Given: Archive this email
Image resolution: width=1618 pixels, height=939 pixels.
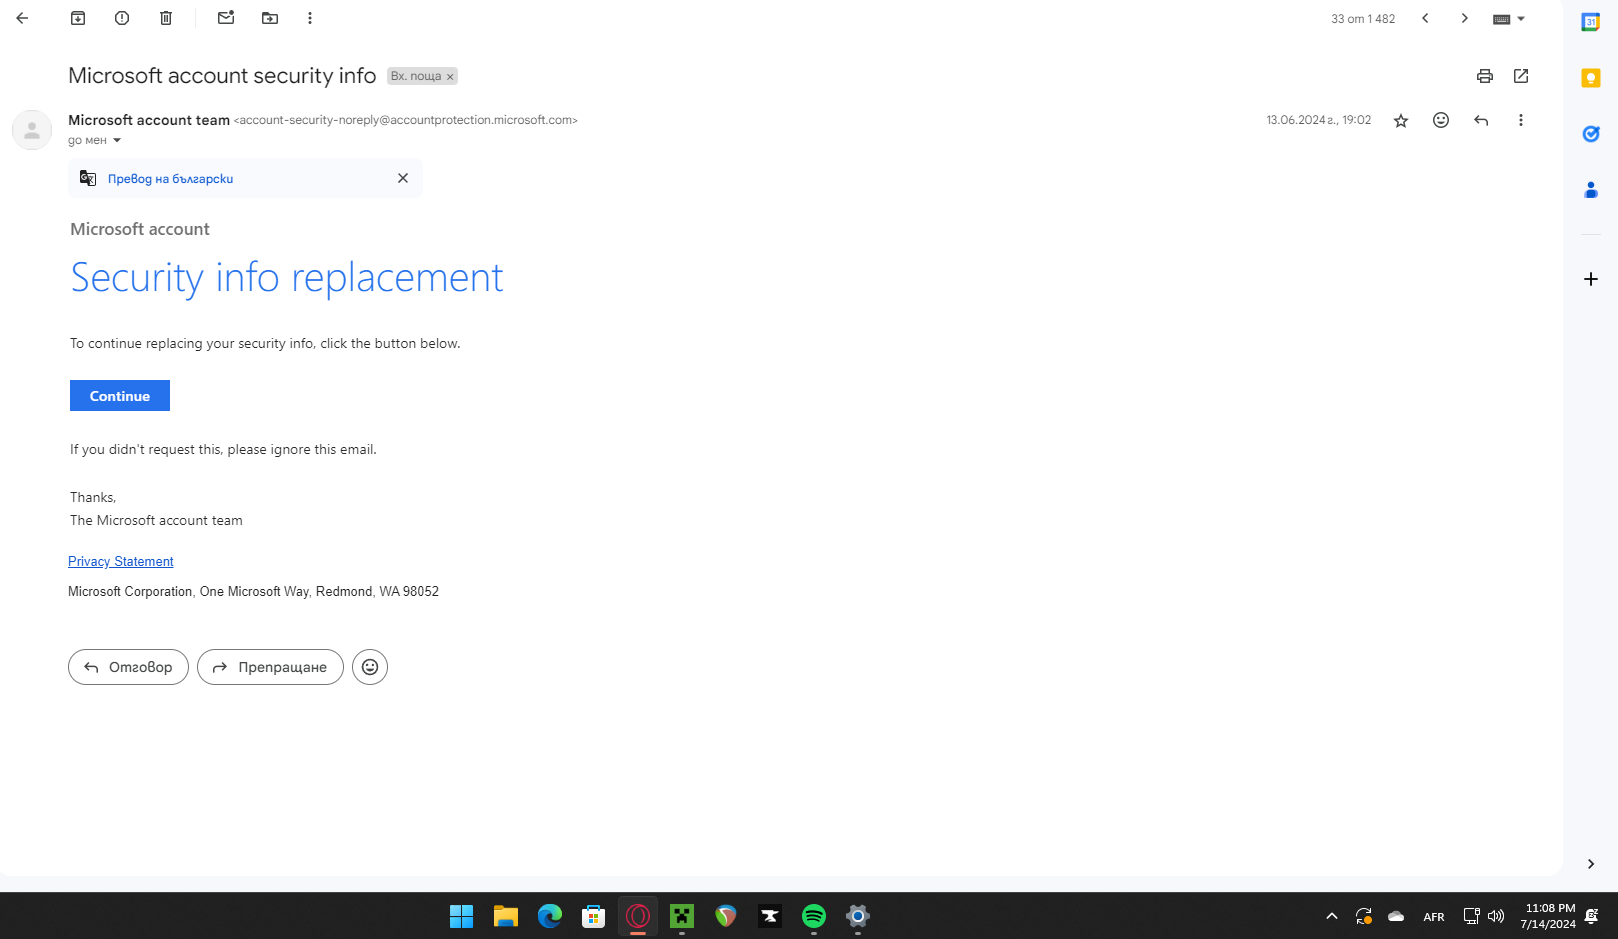Looking at the screenshot, I should (x=78, y=18).
